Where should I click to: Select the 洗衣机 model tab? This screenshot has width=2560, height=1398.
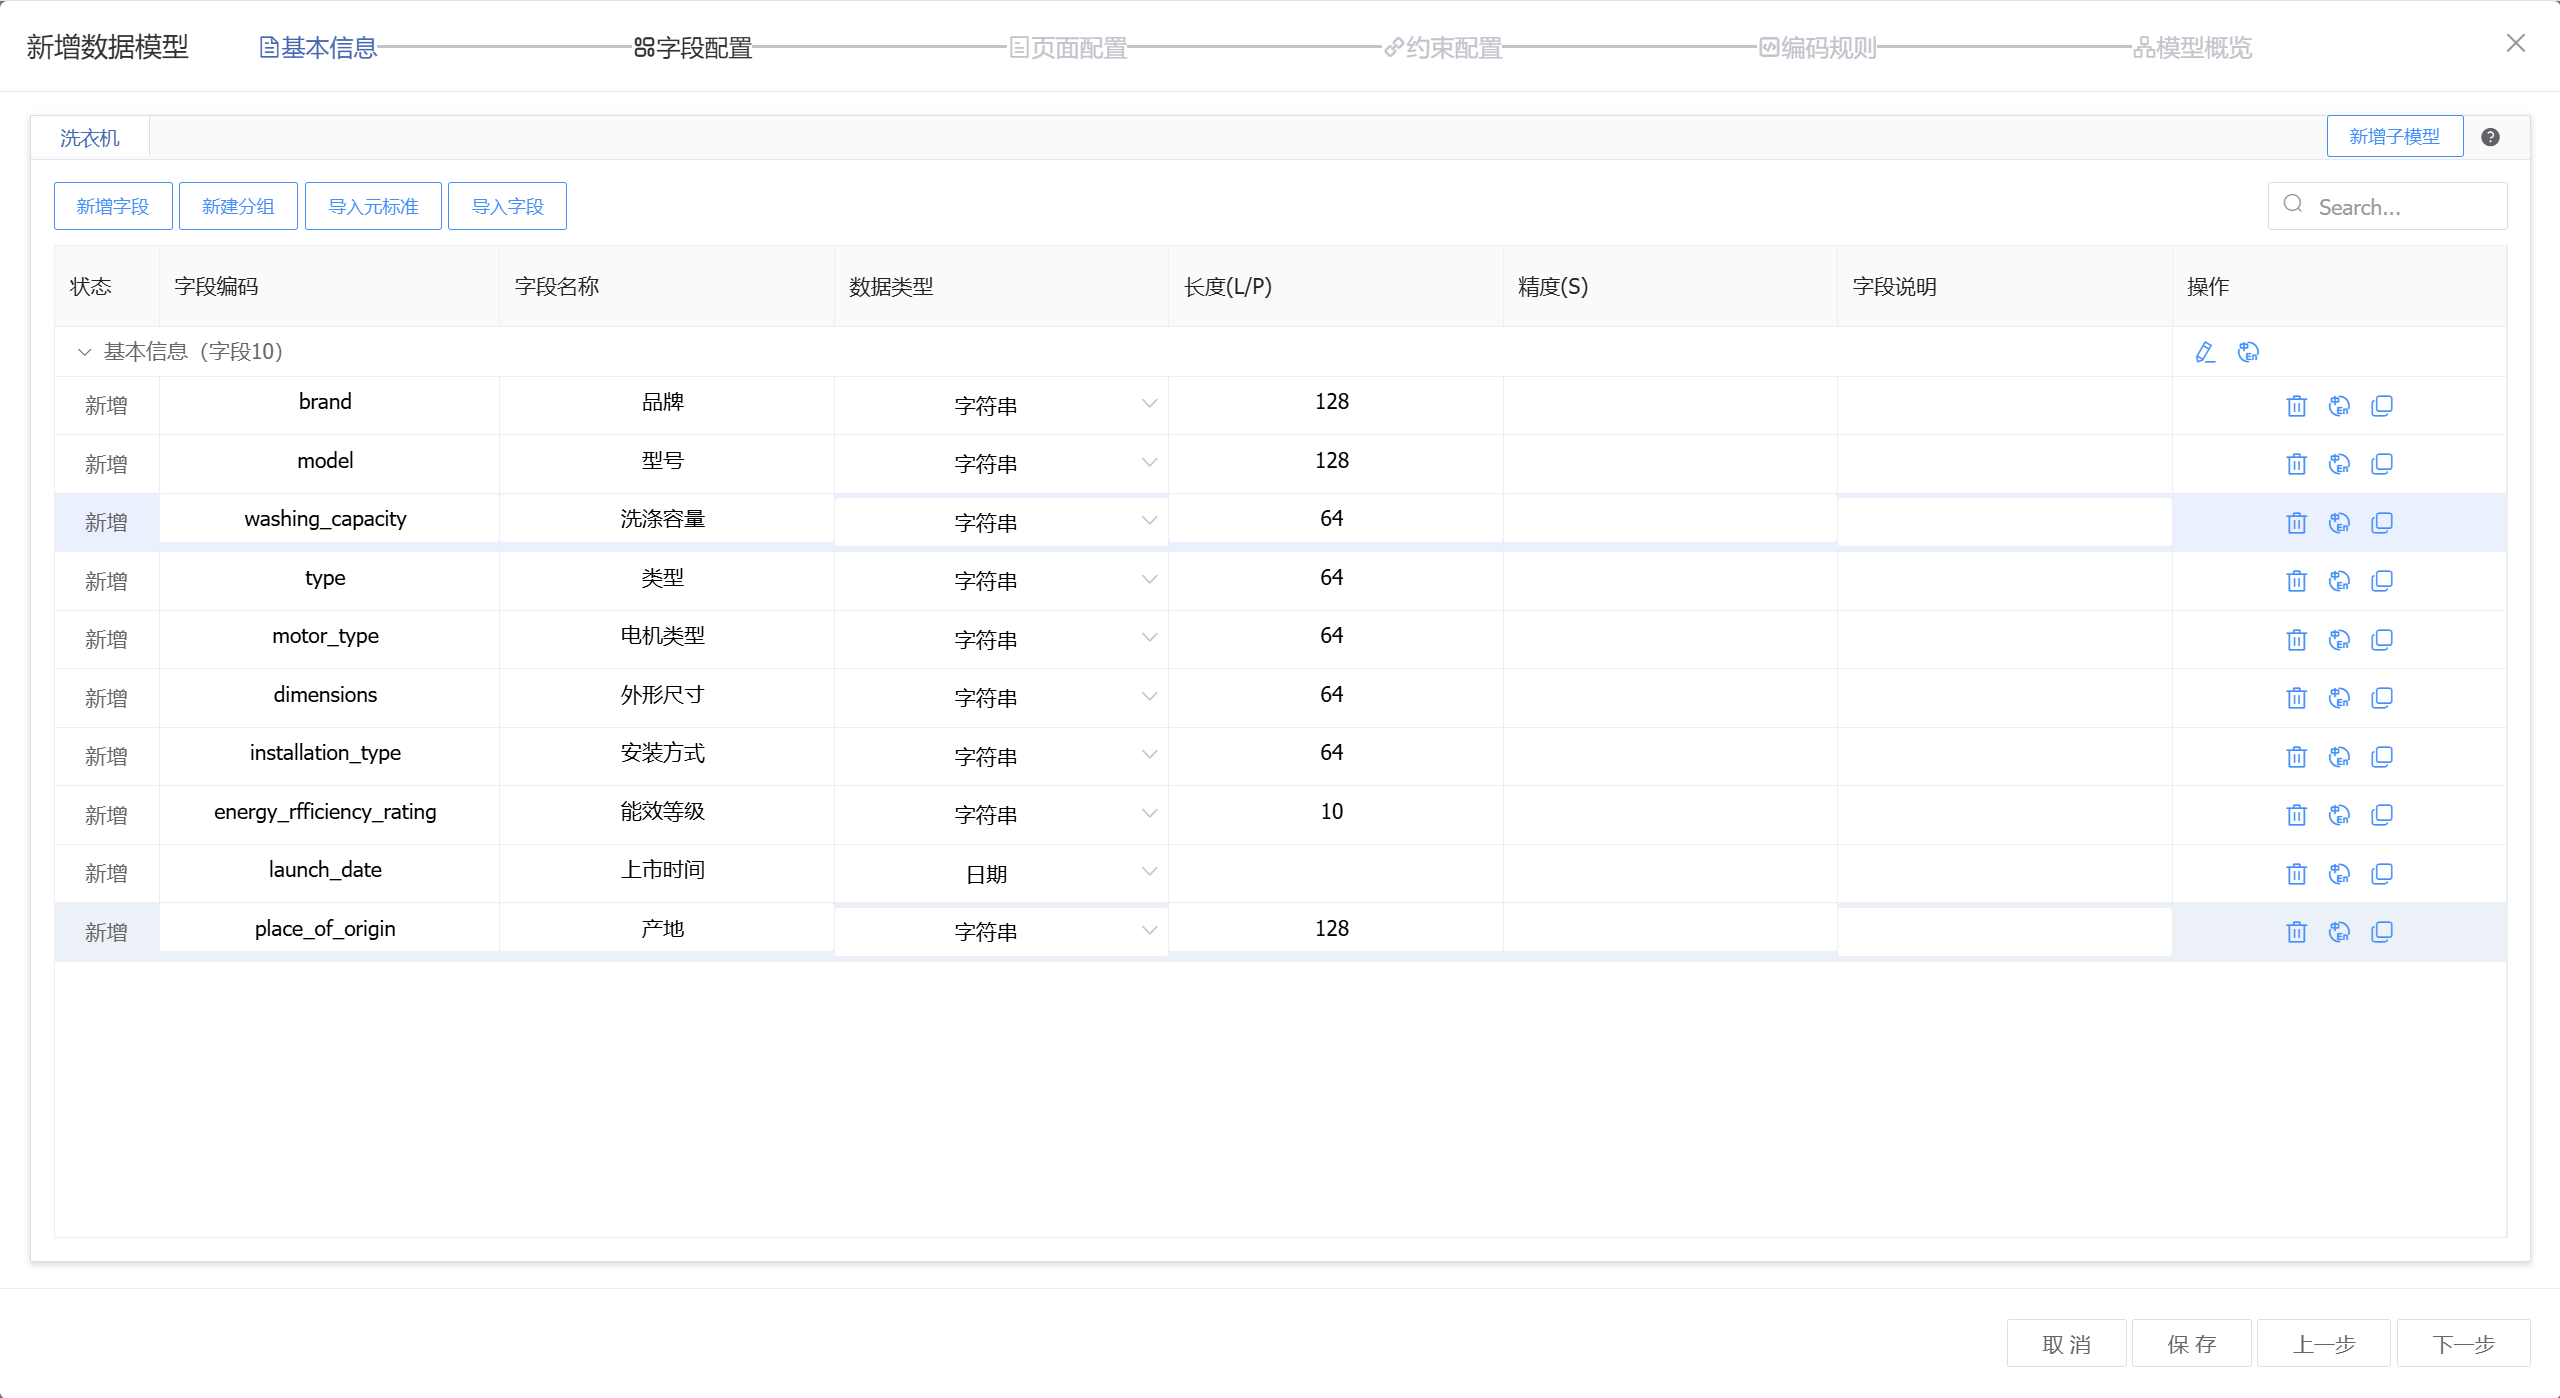(x=89, y=138)
